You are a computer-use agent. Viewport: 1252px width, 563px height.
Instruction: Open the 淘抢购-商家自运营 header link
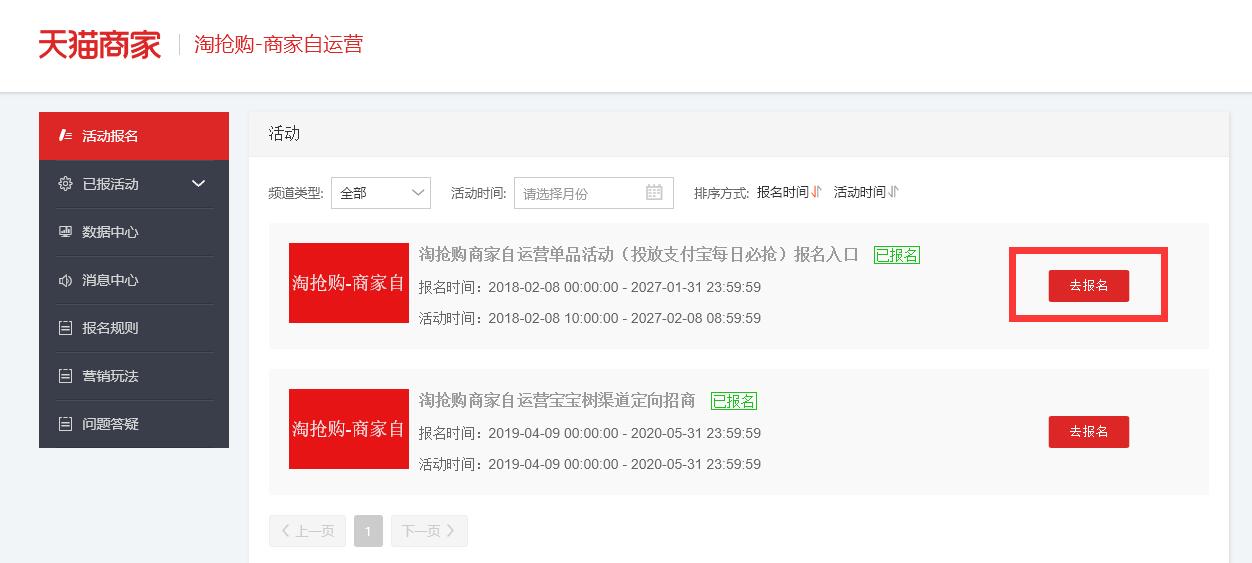point(278,44)
